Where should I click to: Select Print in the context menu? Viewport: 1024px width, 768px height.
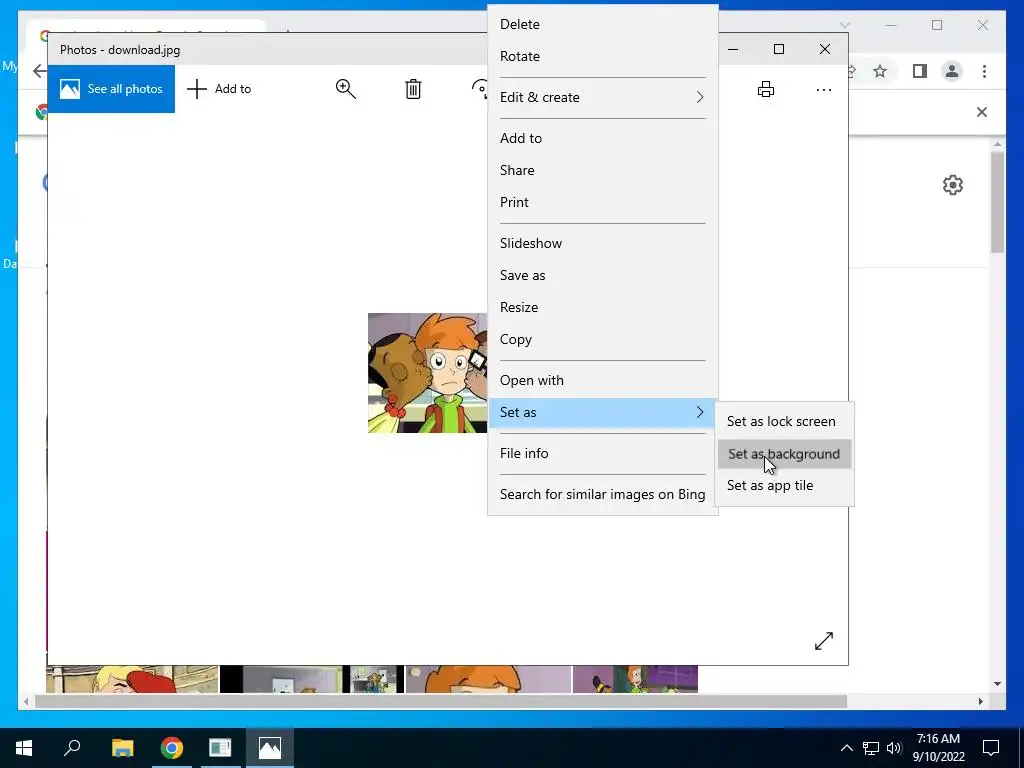(602, 202)
